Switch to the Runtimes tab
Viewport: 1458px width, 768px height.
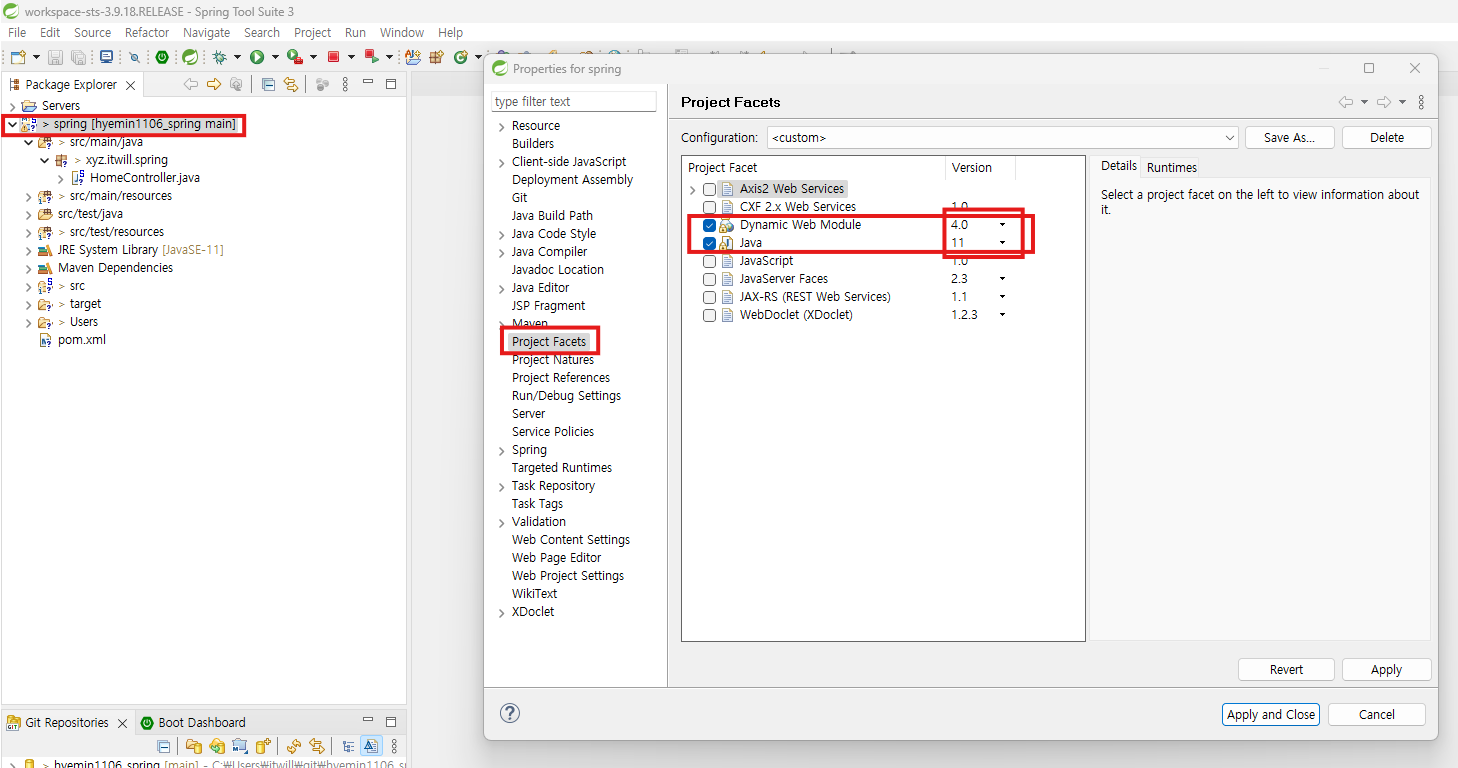click(1171, 167)
